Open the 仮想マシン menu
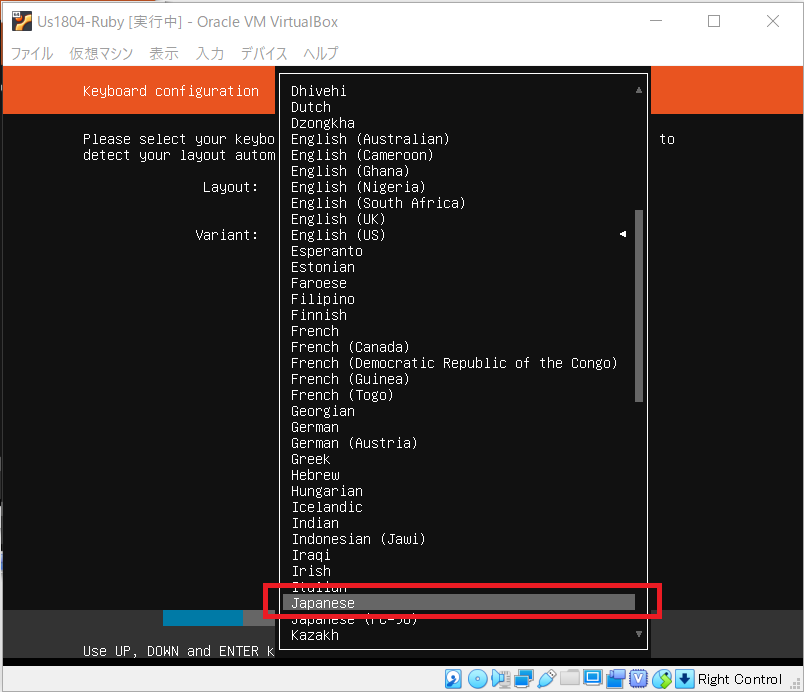 pyautogui.click(x=101, y=53)
